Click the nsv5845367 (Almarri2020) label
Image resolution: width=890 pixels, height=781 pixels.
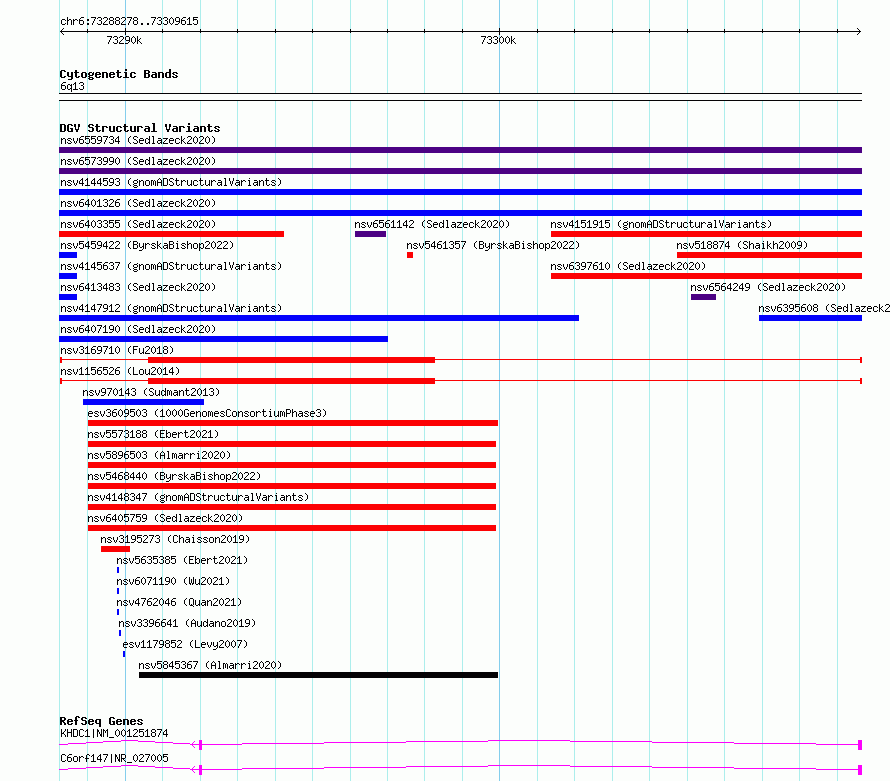[210, 665]
